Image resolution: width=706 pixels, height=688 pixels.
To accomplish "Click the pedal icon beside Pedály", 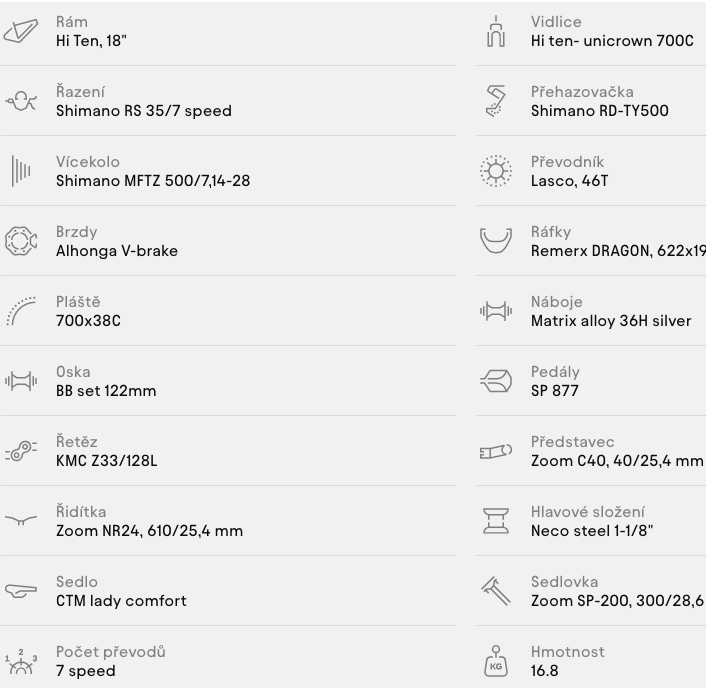I will 496,381.
